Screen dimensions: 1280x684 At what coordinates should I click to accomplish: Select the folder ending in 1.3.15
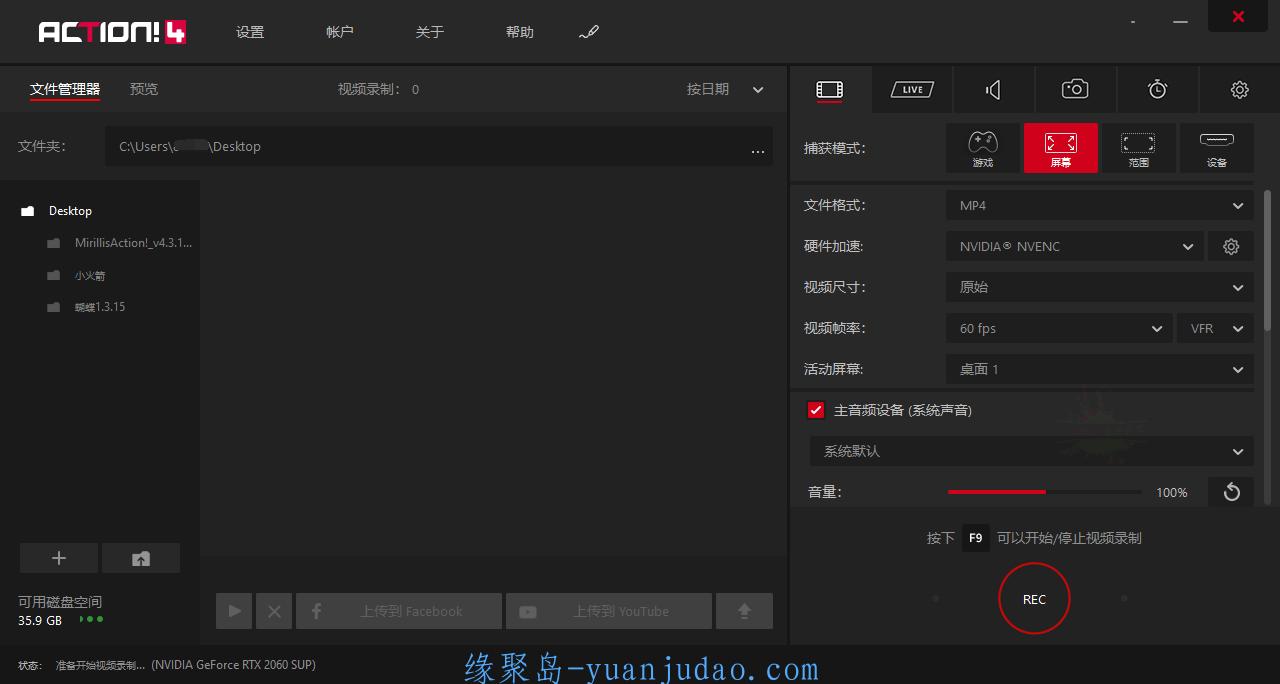click(x=100, y=307)
